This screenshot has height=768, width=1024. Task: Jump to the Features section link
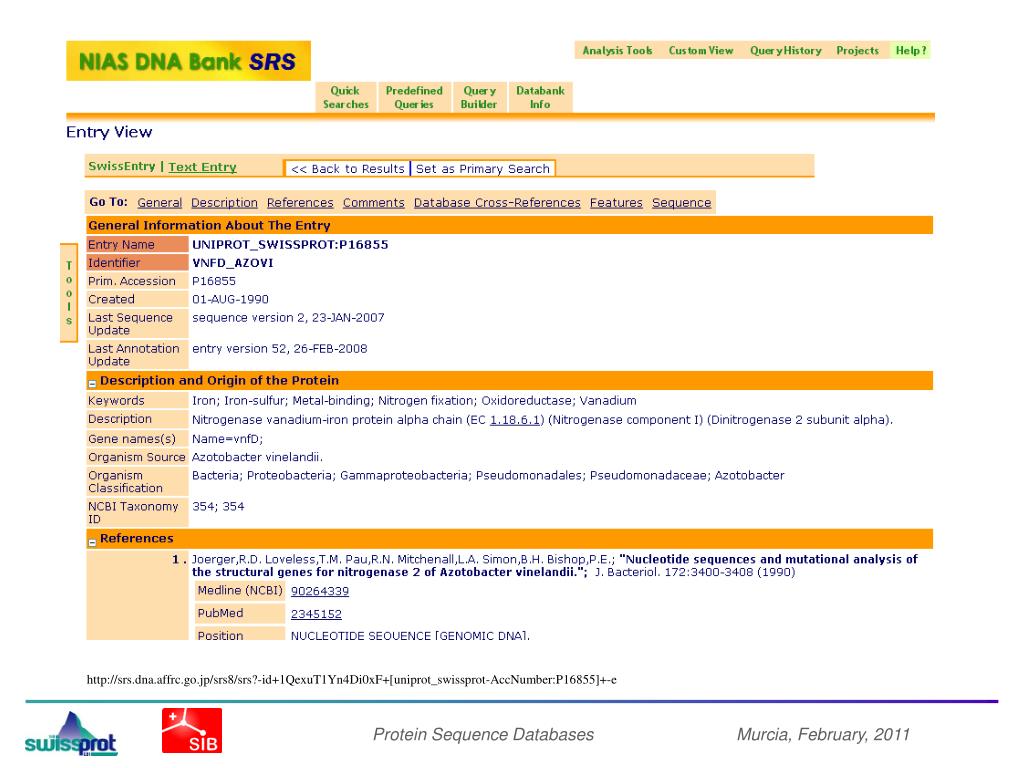[616, 203]
